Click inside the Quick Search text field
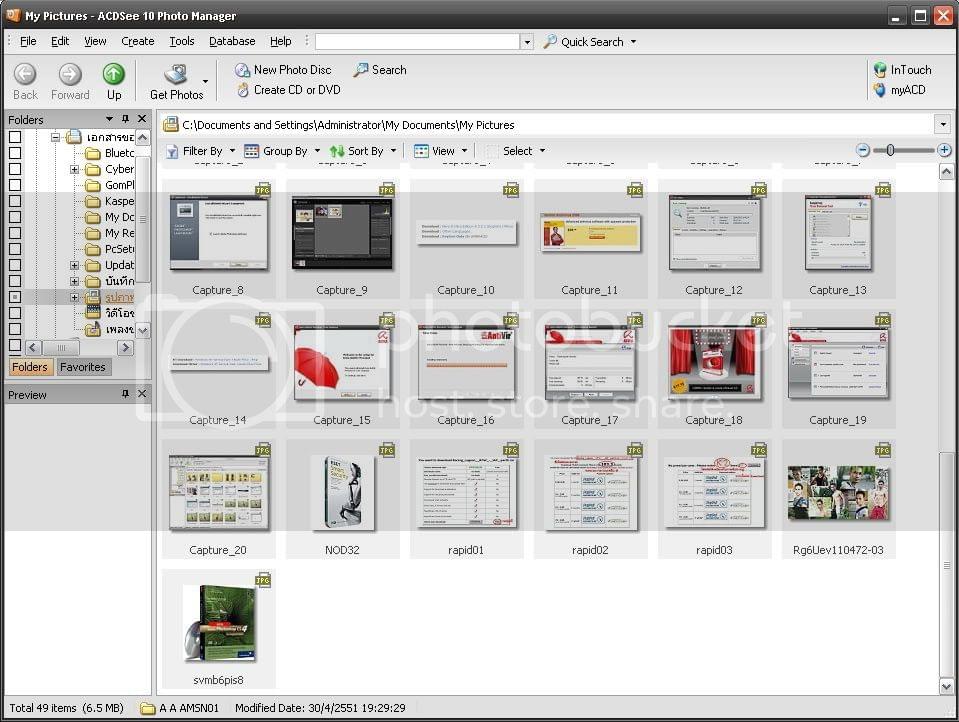This screenshot has width=959, height=722. coord(418,42)
